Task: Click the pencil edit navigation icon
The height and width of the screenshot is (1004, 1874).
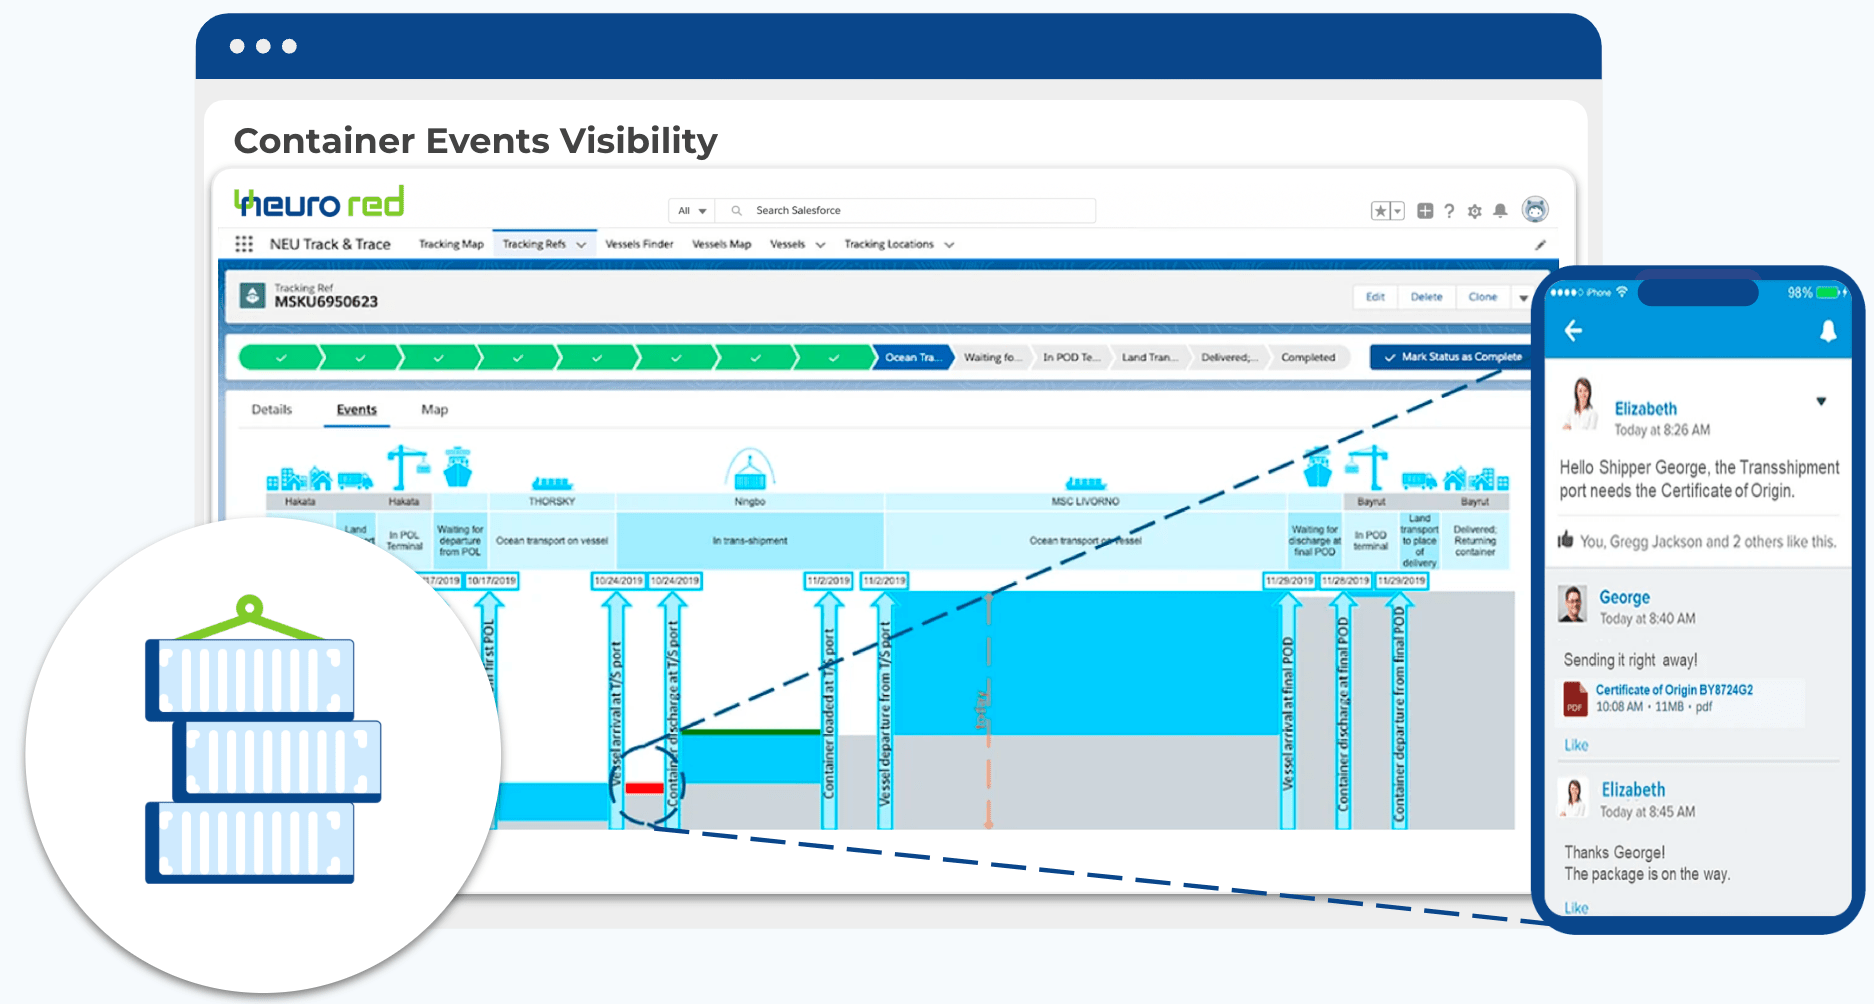Action: pyautogui.click(x=1540, y=245)
